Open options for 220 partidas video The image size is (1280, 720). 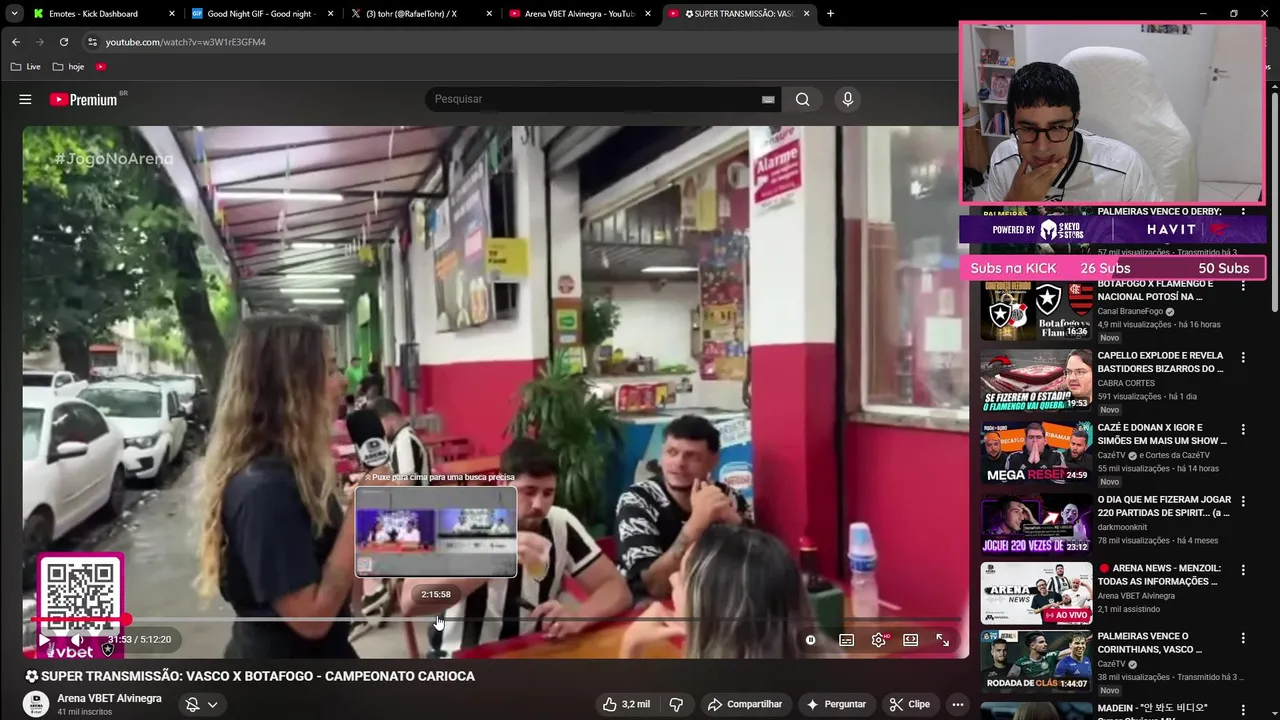1243,501
